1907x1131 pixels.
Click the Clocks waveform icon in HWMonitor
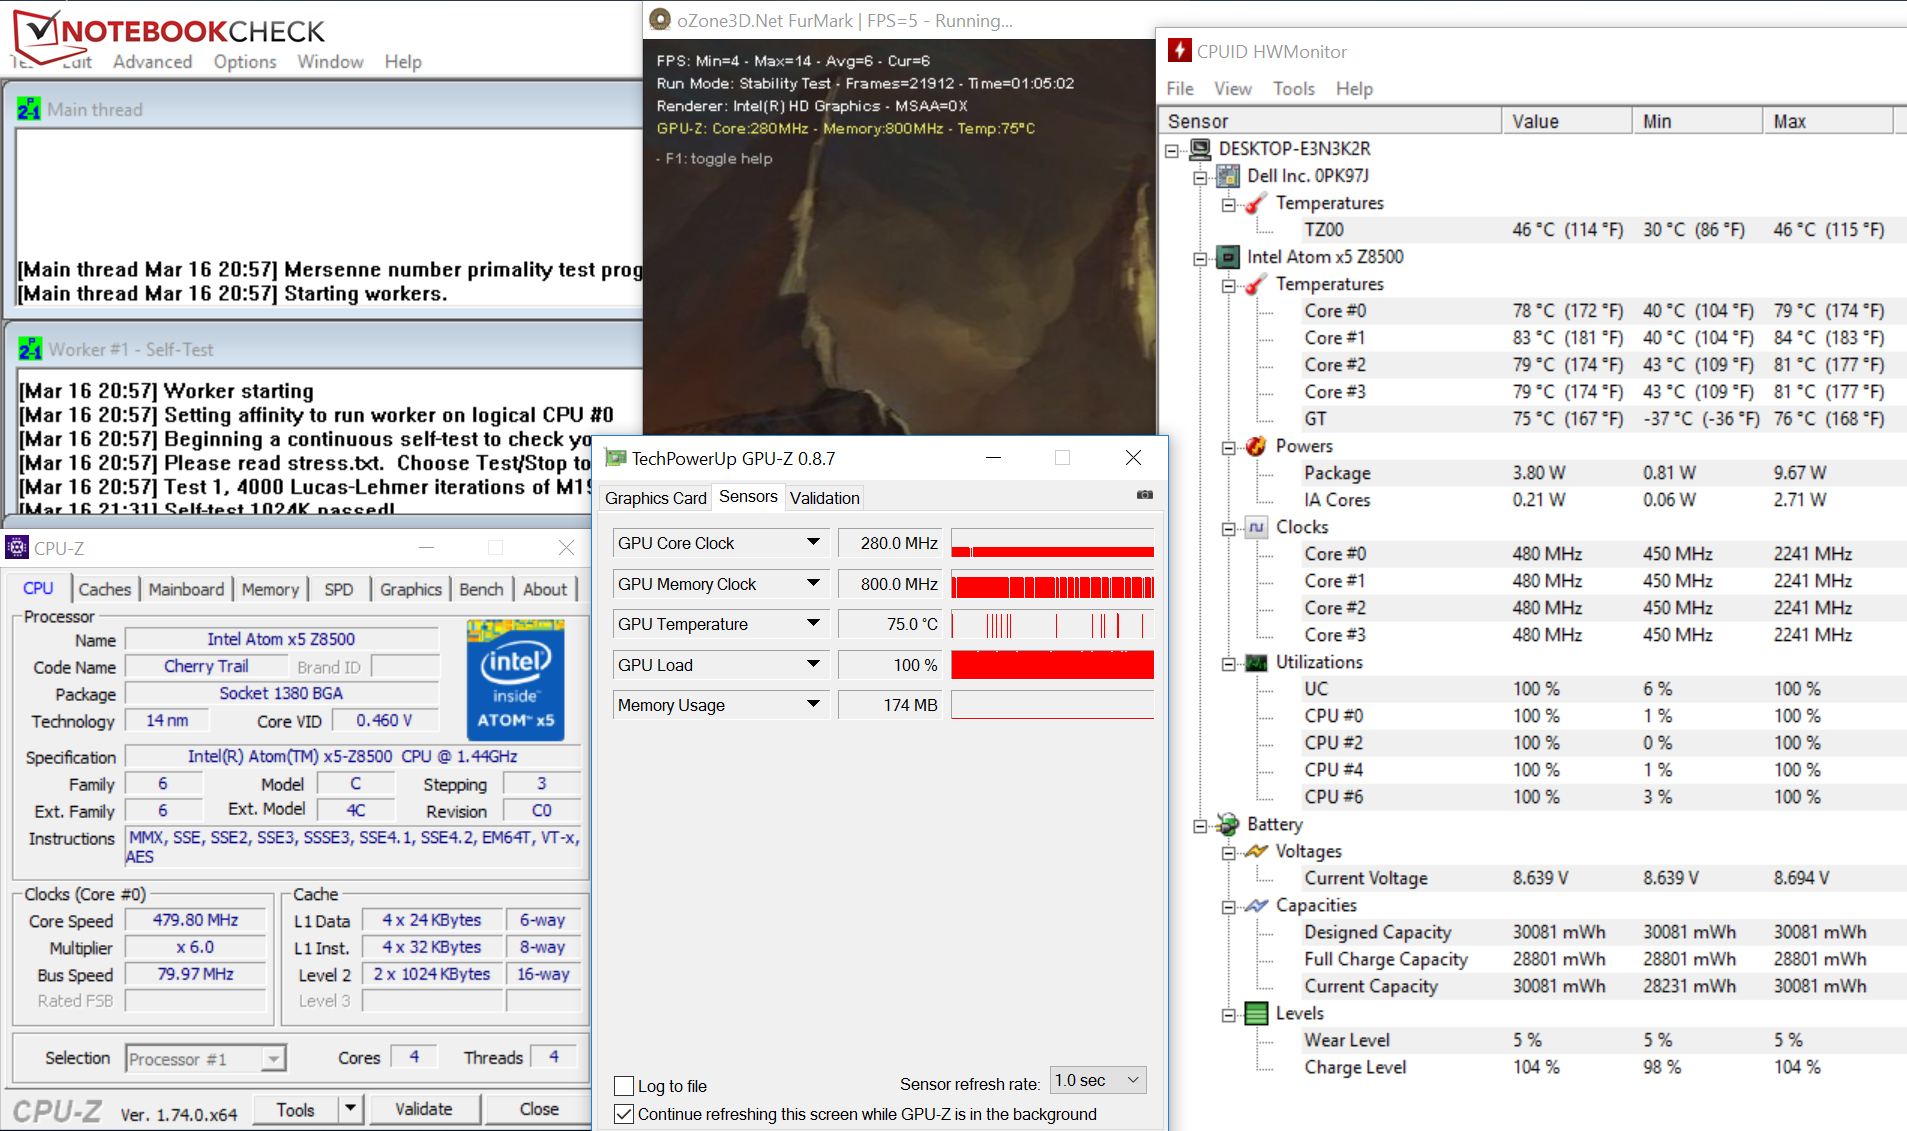(1256, 527)
